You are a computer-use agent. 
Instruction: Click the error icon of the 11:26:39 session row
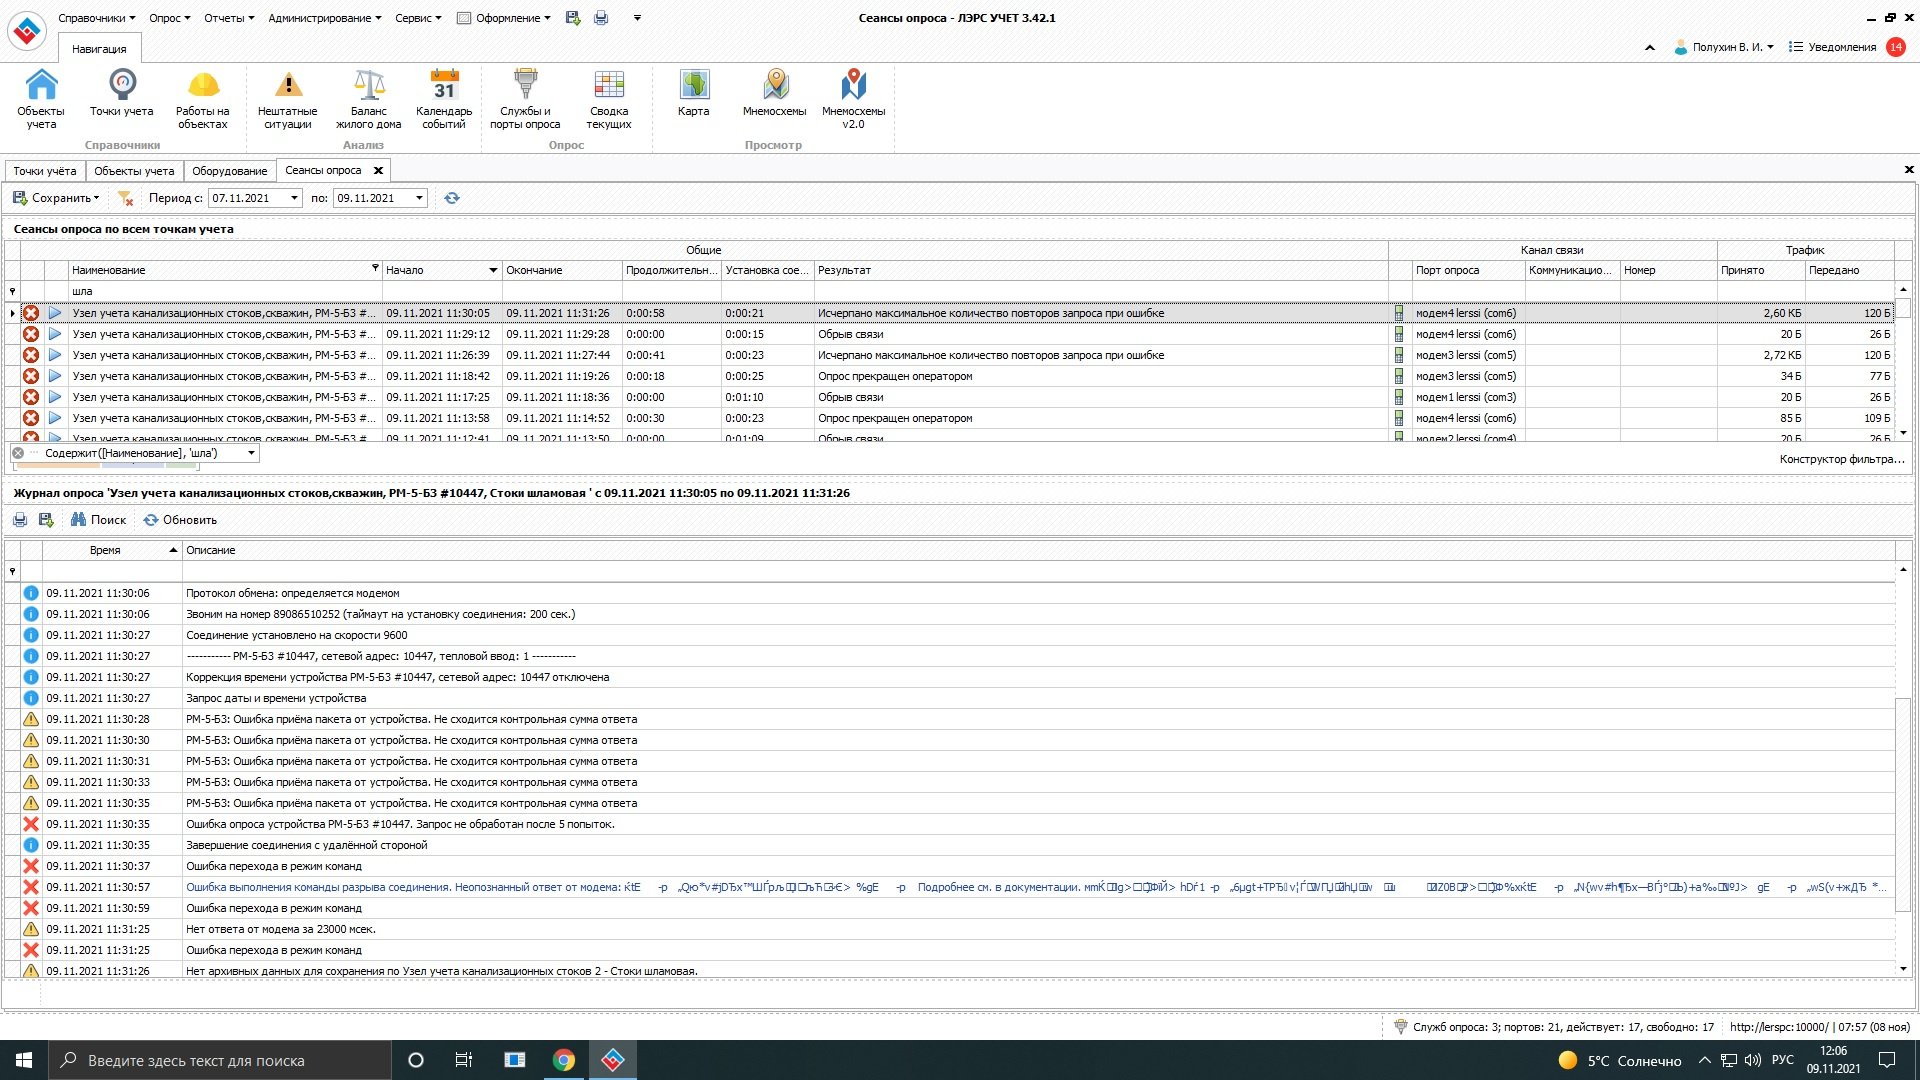tap(31, 355)
